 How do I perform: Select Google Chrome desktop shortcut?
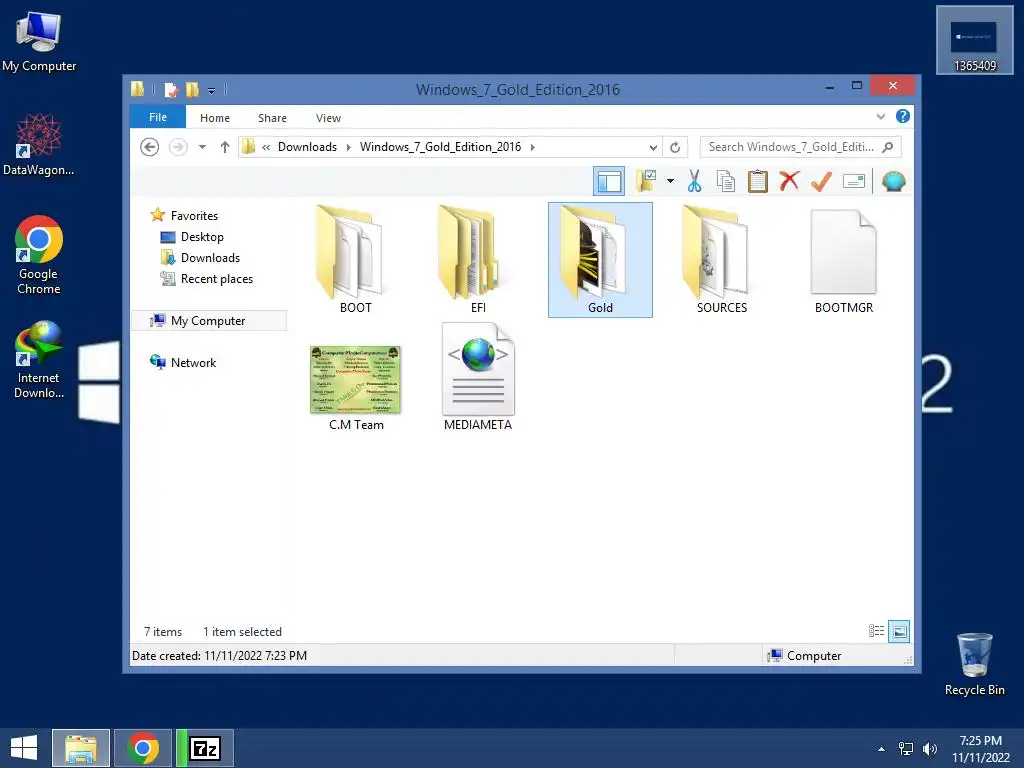tap(39, 255)
